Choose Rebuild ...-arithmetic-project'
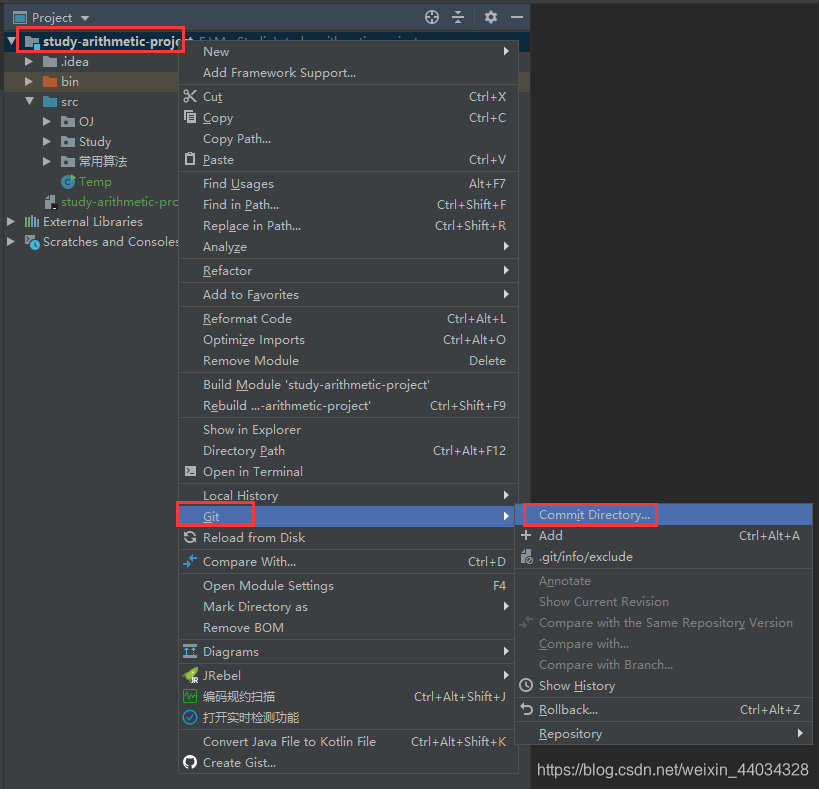Image resolution: width=819 pixels, height=789 pixels. (x=348, y=405)
